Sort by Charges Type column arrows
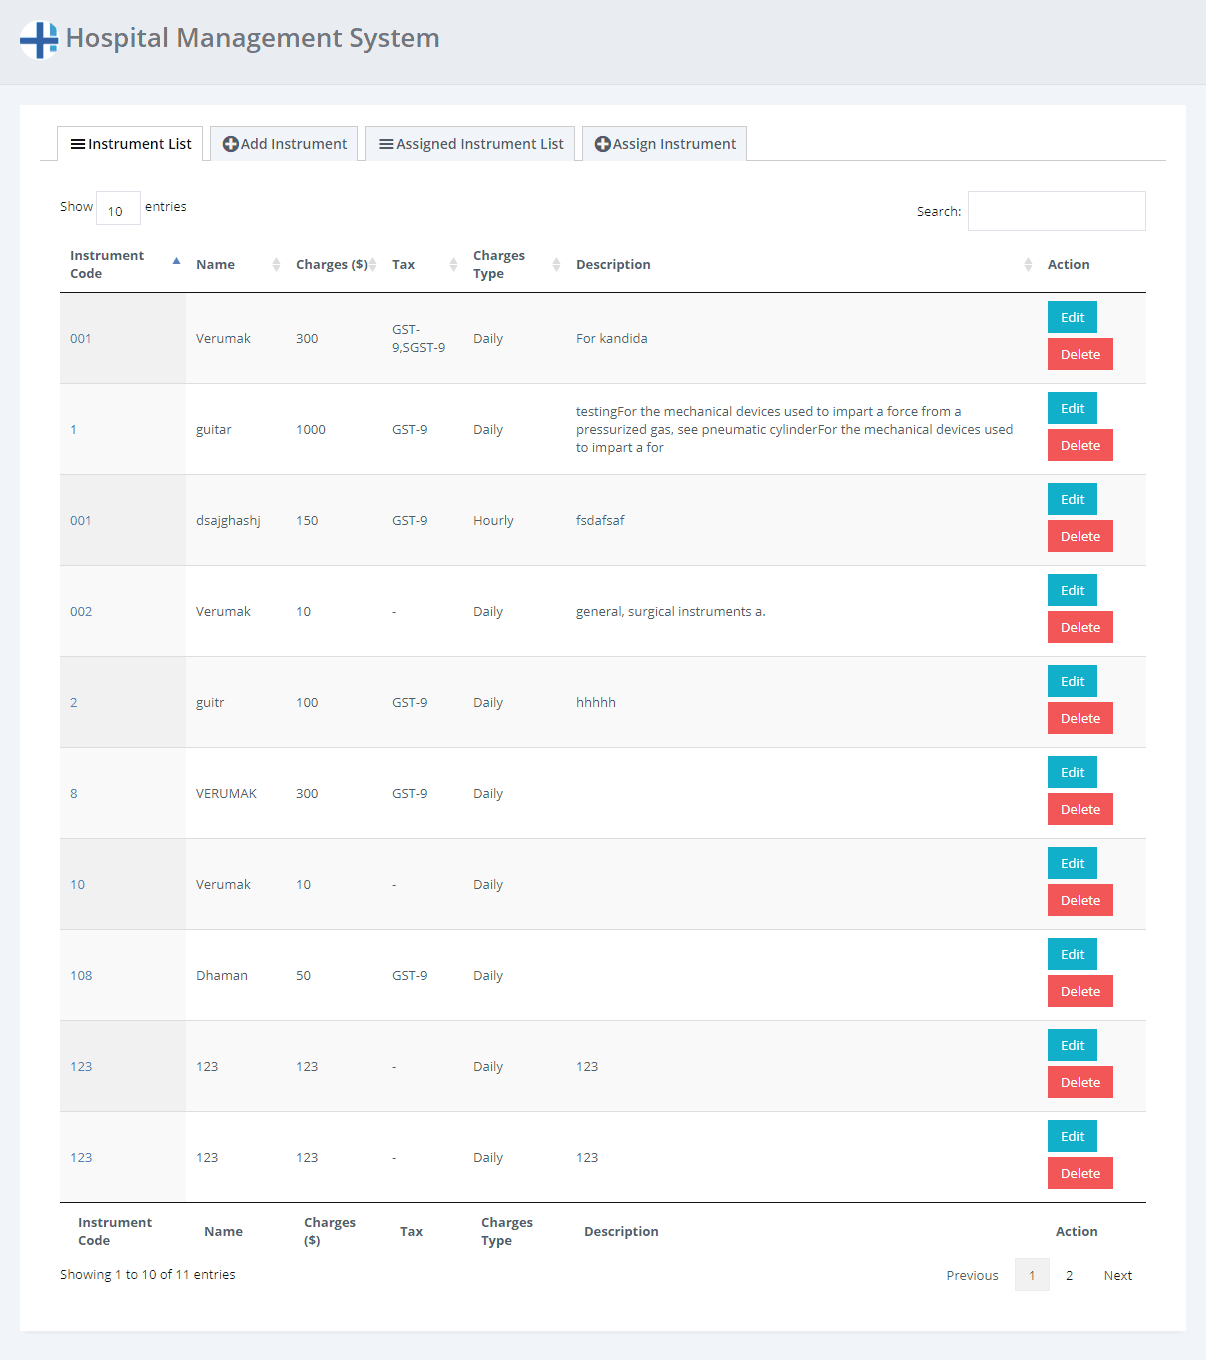This screenshot has height=1360, width=1206. (x=556, y=265)
